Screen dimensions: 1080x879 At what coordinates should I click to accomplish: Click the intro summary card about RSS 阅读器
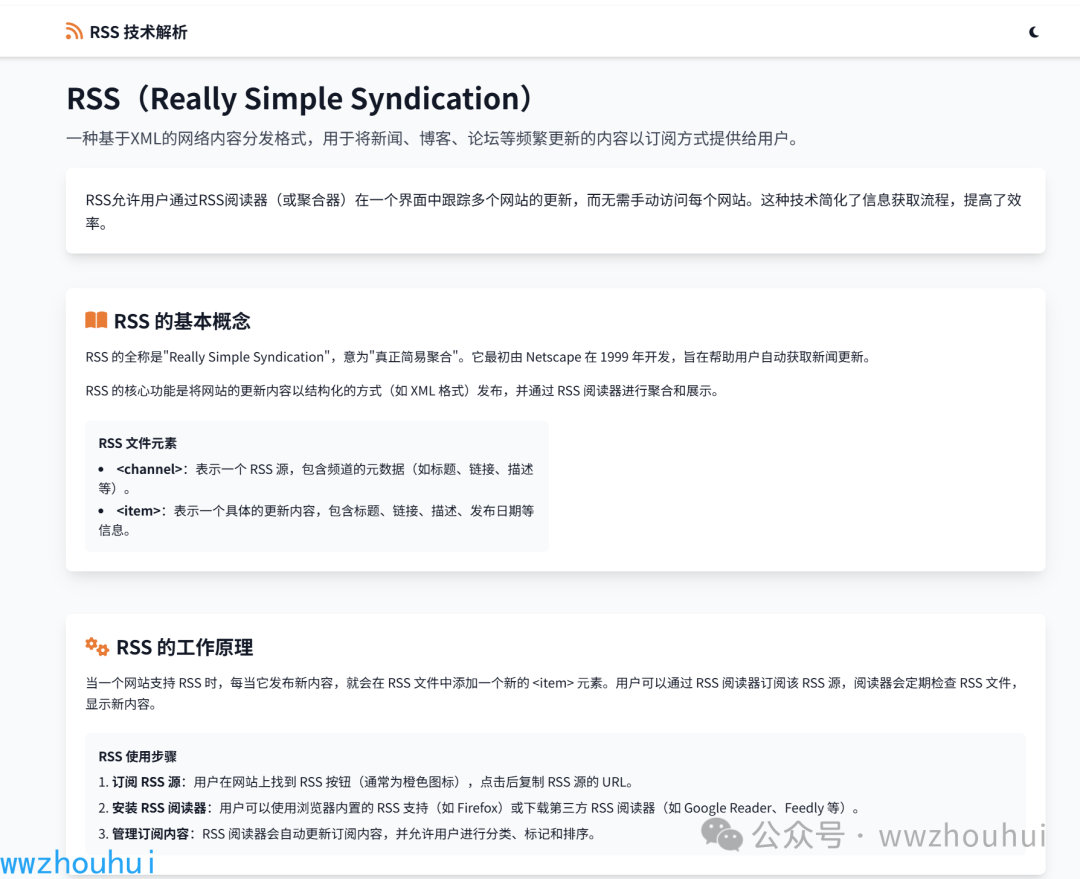pyautogui.click(x=556, y=210)
